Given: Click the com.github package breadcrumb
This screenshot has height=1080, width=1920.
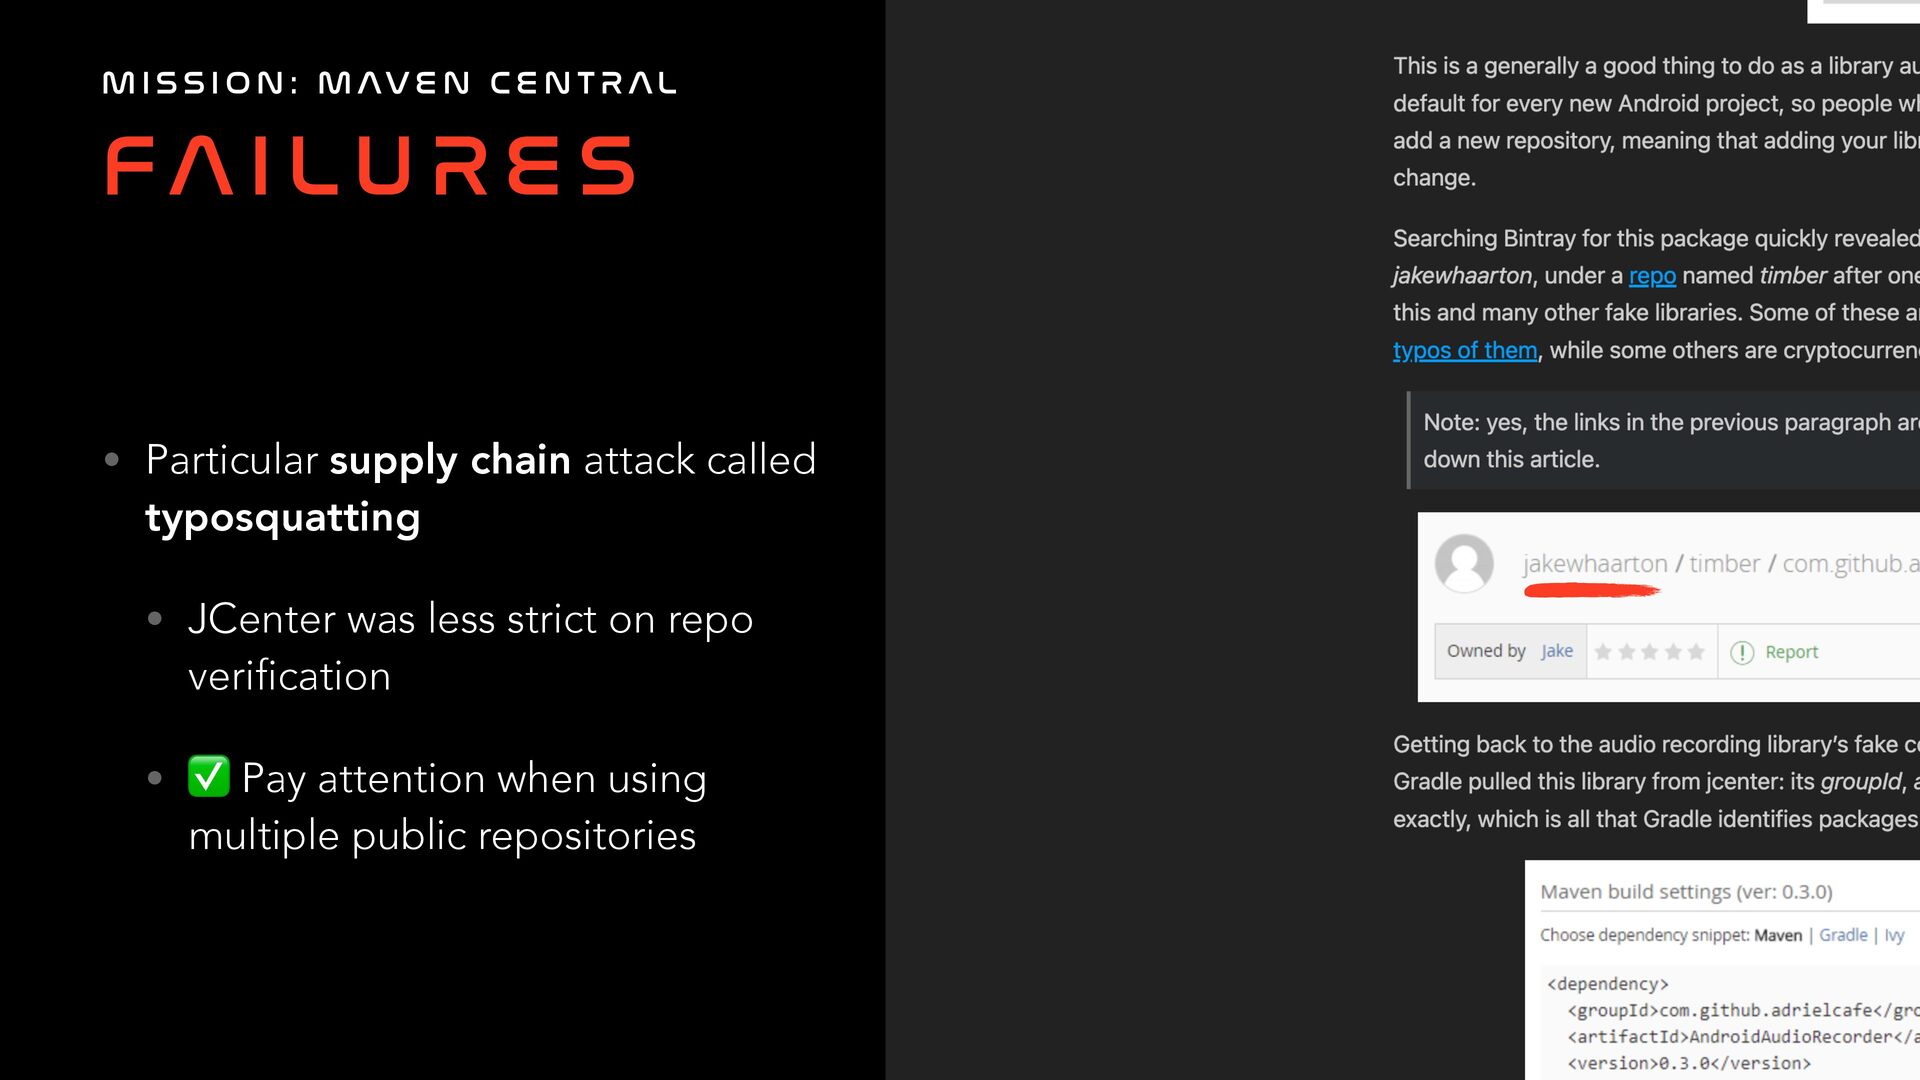Looking at the screenshot, I should pyautogui.click(x=1850, y=564).
